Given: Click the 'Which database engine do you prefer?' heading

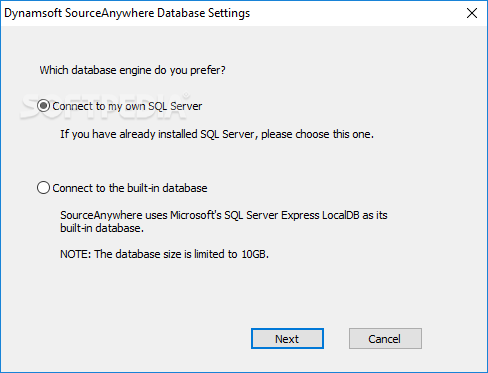Looking at the screenshot, I should tap(132, 70).
